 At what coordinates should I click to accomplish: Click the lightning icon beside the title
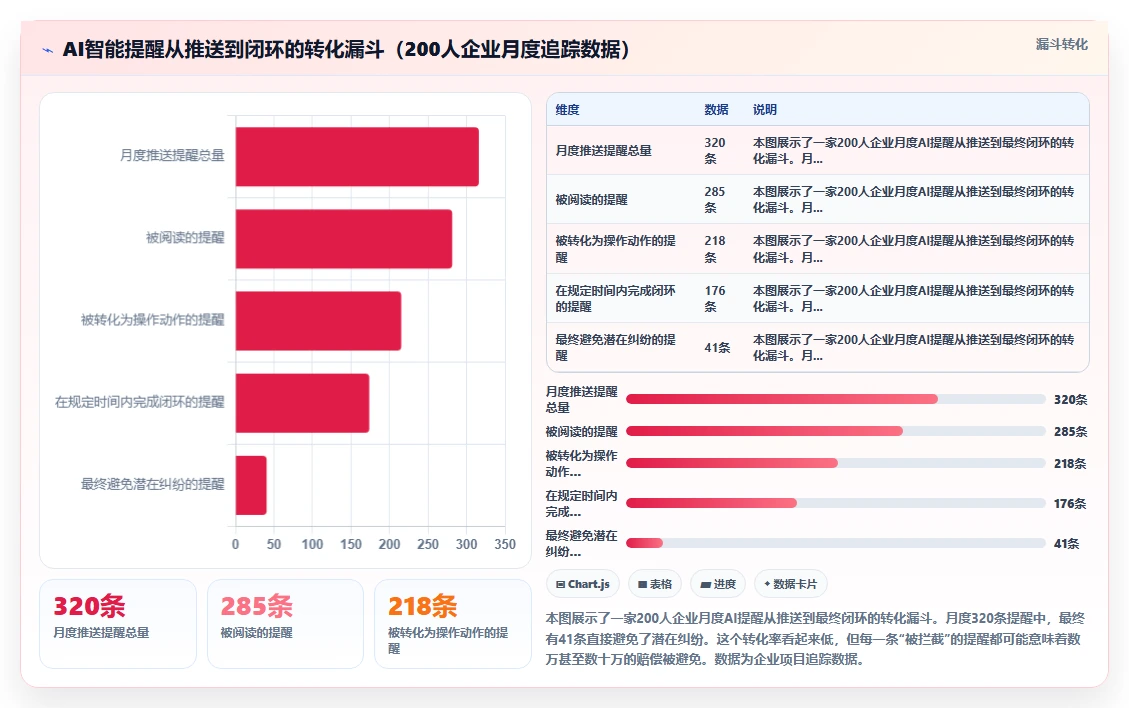pyautogui.click(x=48, y=50)
